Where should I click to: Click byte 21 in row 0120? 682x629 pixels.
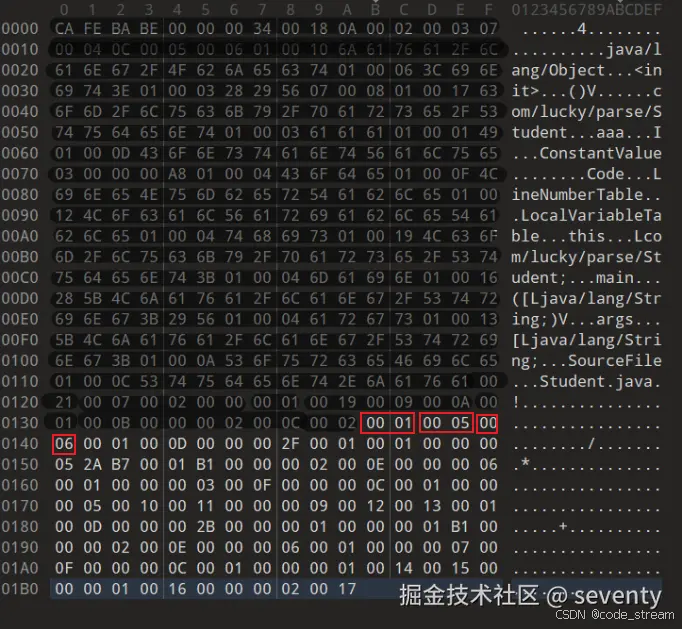point(64,402)
